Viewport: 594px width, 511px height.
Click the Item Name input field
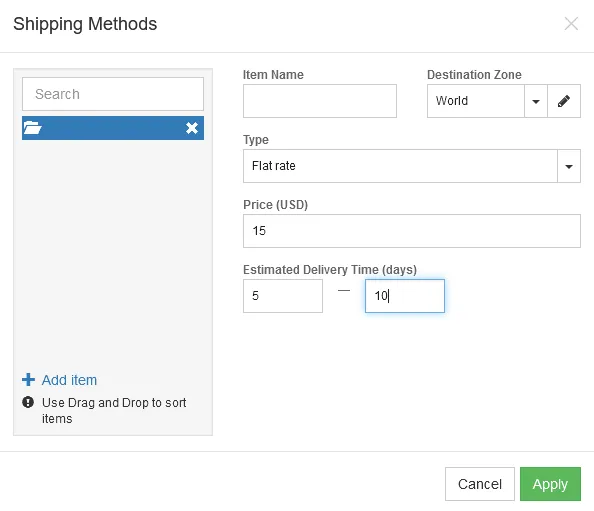point(320,101)
